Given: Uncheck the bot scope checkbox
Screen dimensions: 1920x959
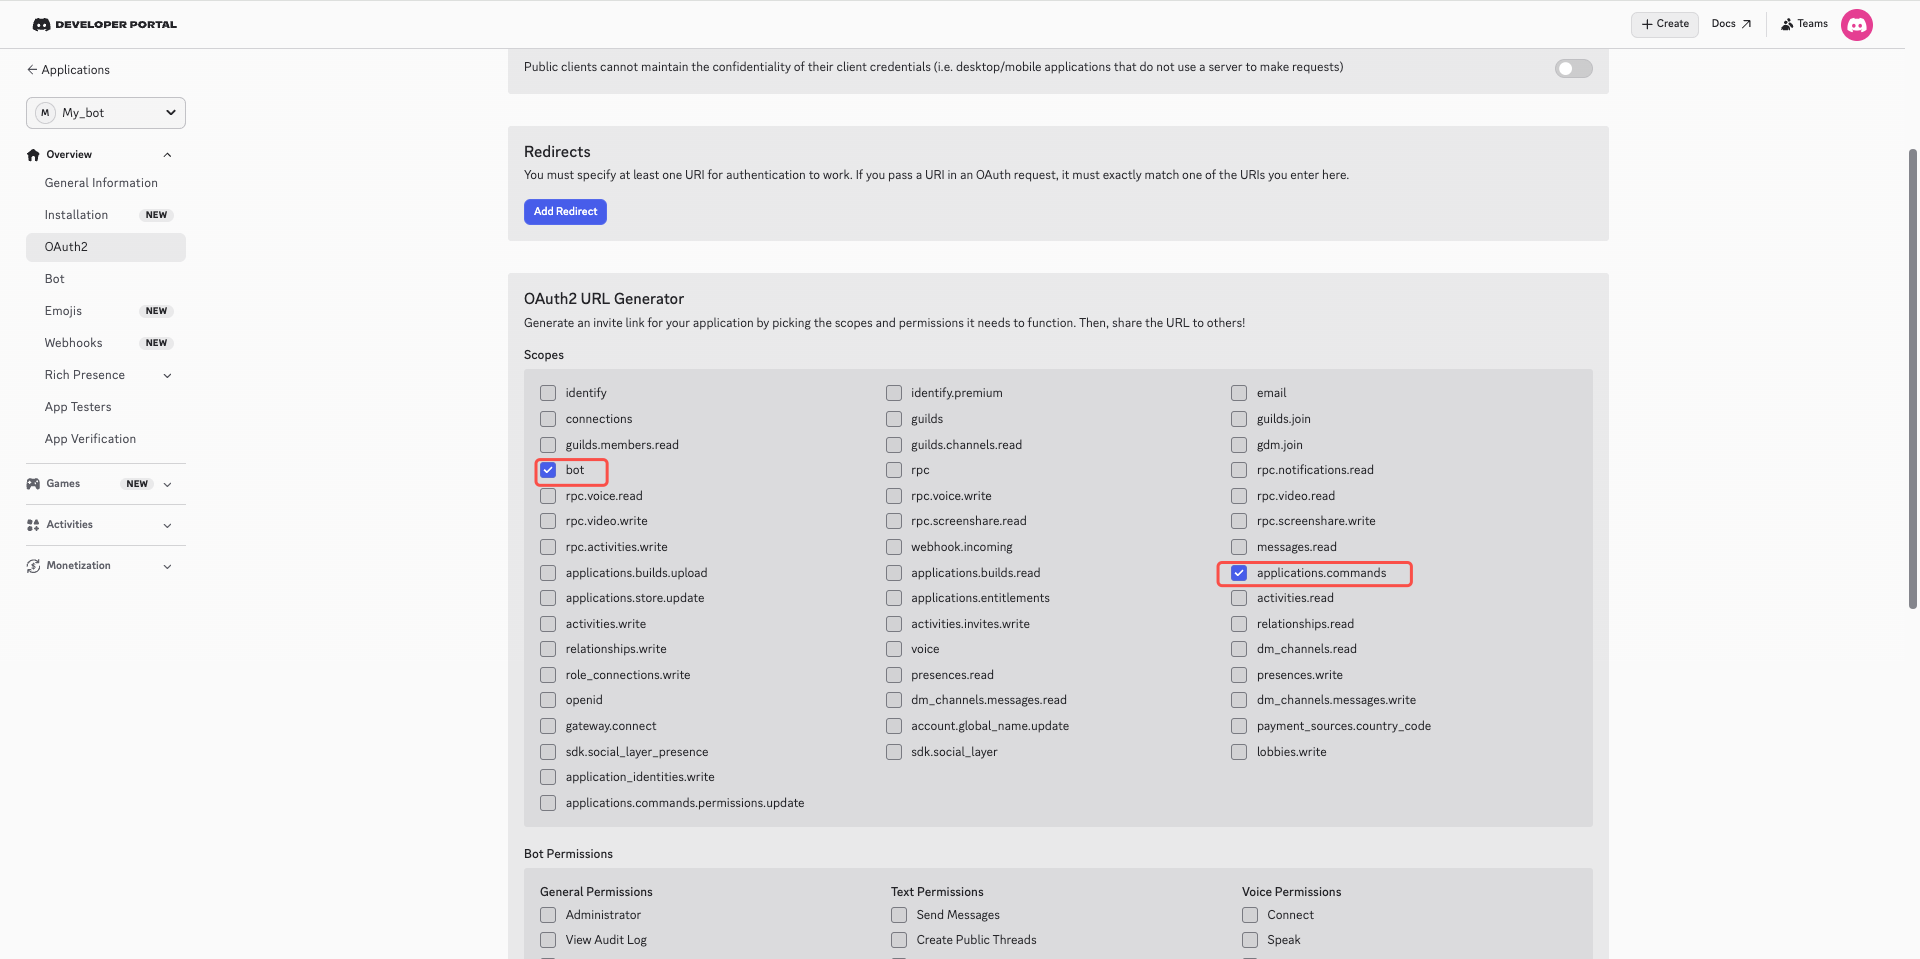Looking at the screenshot, I should [548, 470].
